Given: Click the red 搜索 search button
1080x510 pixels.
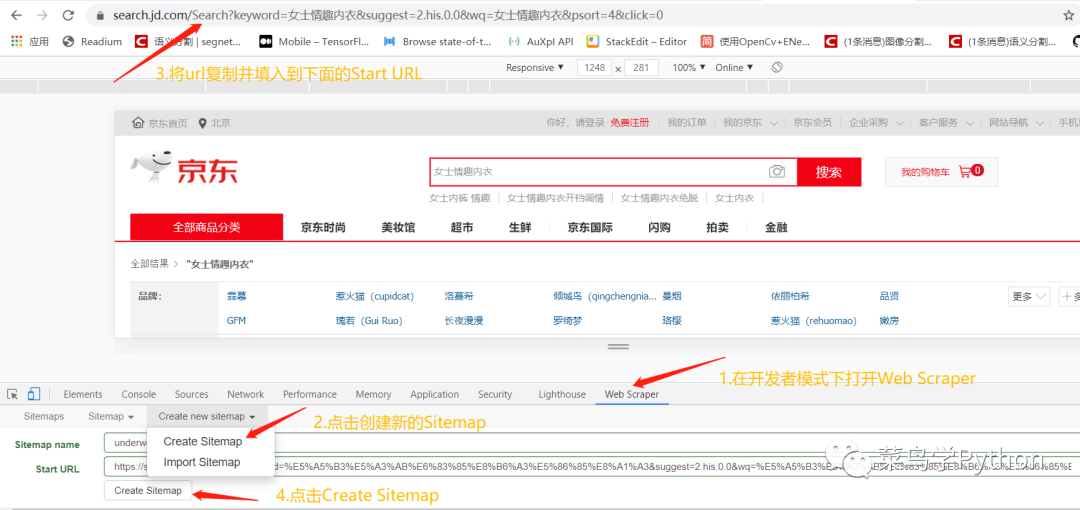Looking at the screenshot, I should pyautogui.click(x=829, y=172).
